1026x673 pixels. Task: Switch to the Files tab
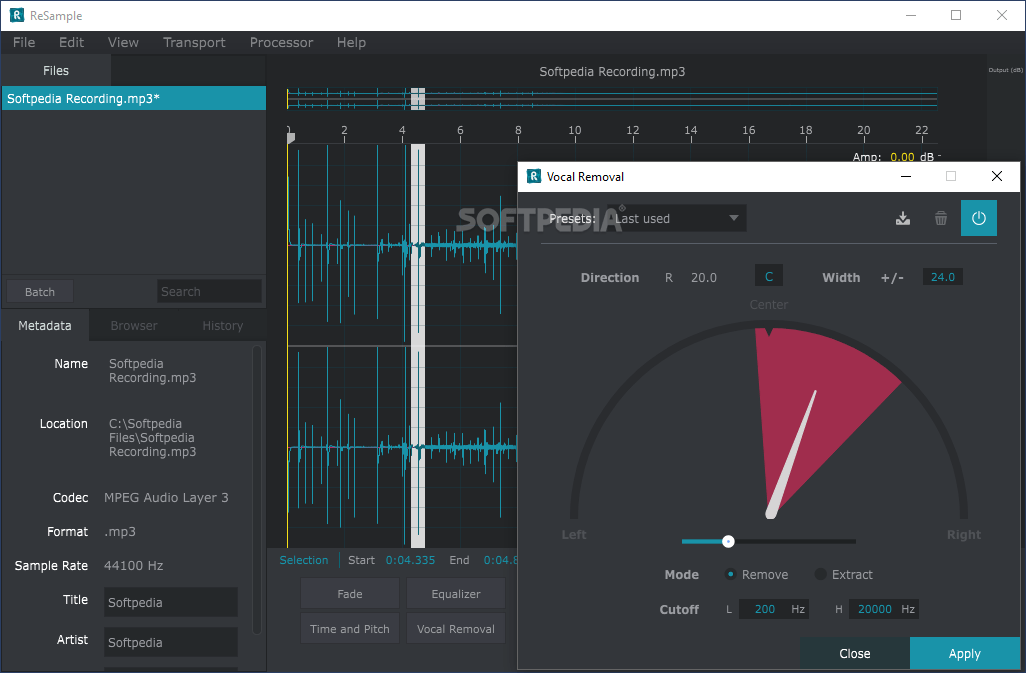tap(56, 71)
